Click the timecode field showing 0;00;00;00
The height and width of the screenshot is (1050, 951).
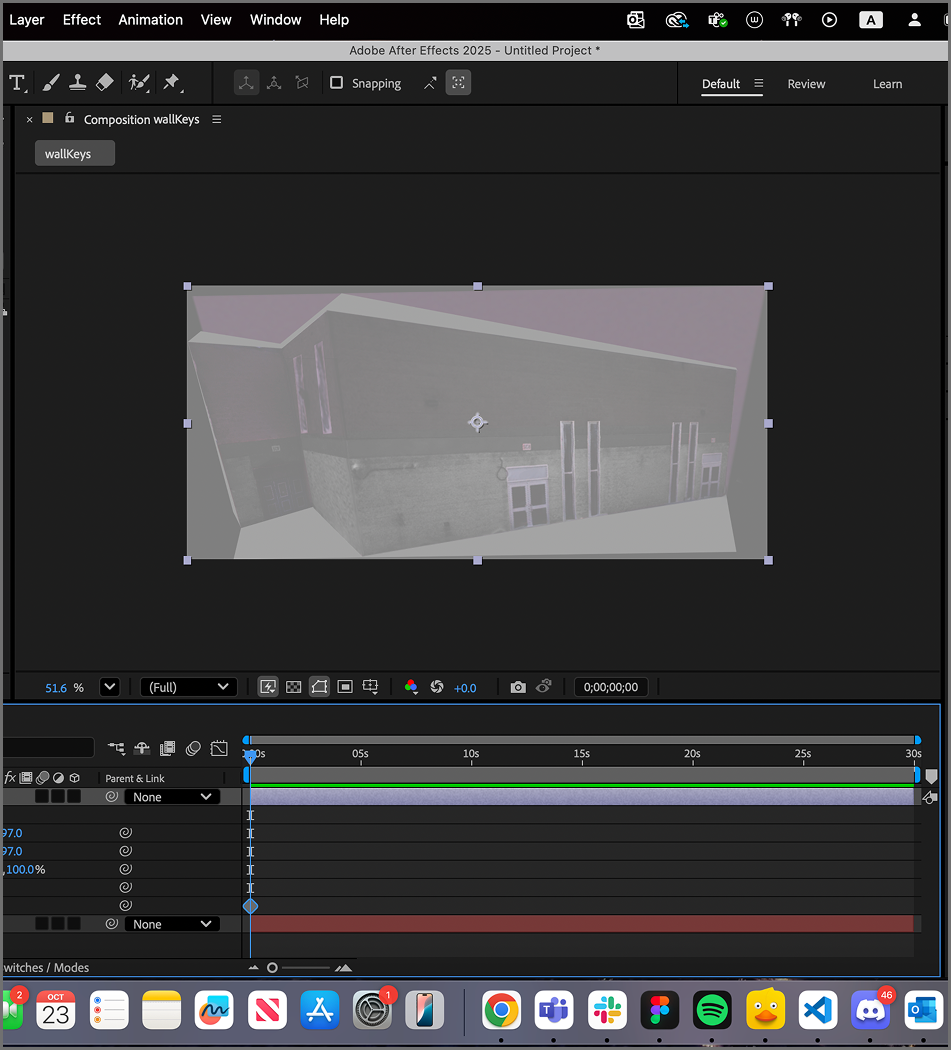pyautogui.click(x=610, y=686)
